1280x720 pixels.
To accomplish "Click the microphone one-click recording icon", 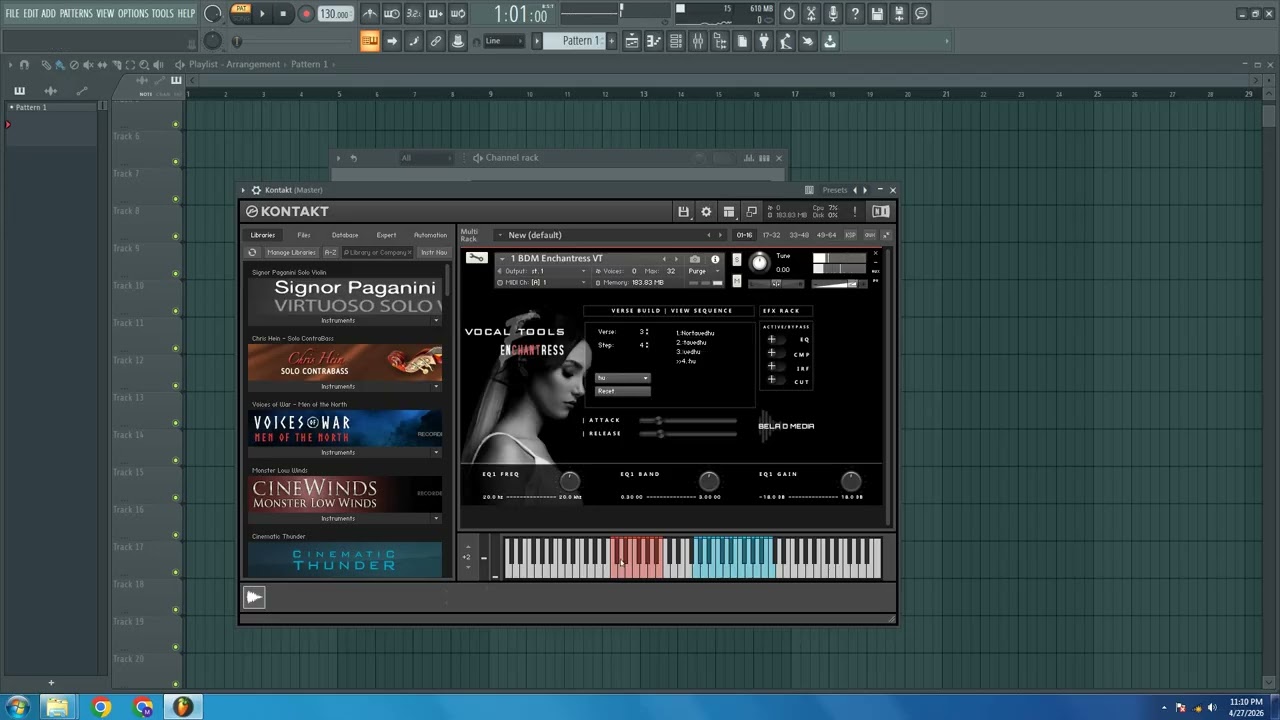I will click(833, 14).
